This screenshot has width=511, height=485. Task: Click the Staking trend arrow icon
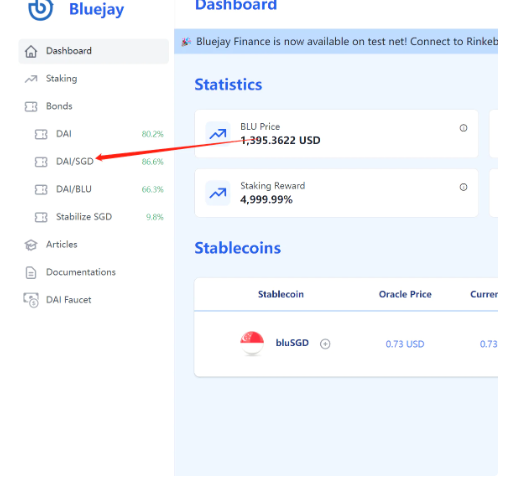click(x=31, y=79)
